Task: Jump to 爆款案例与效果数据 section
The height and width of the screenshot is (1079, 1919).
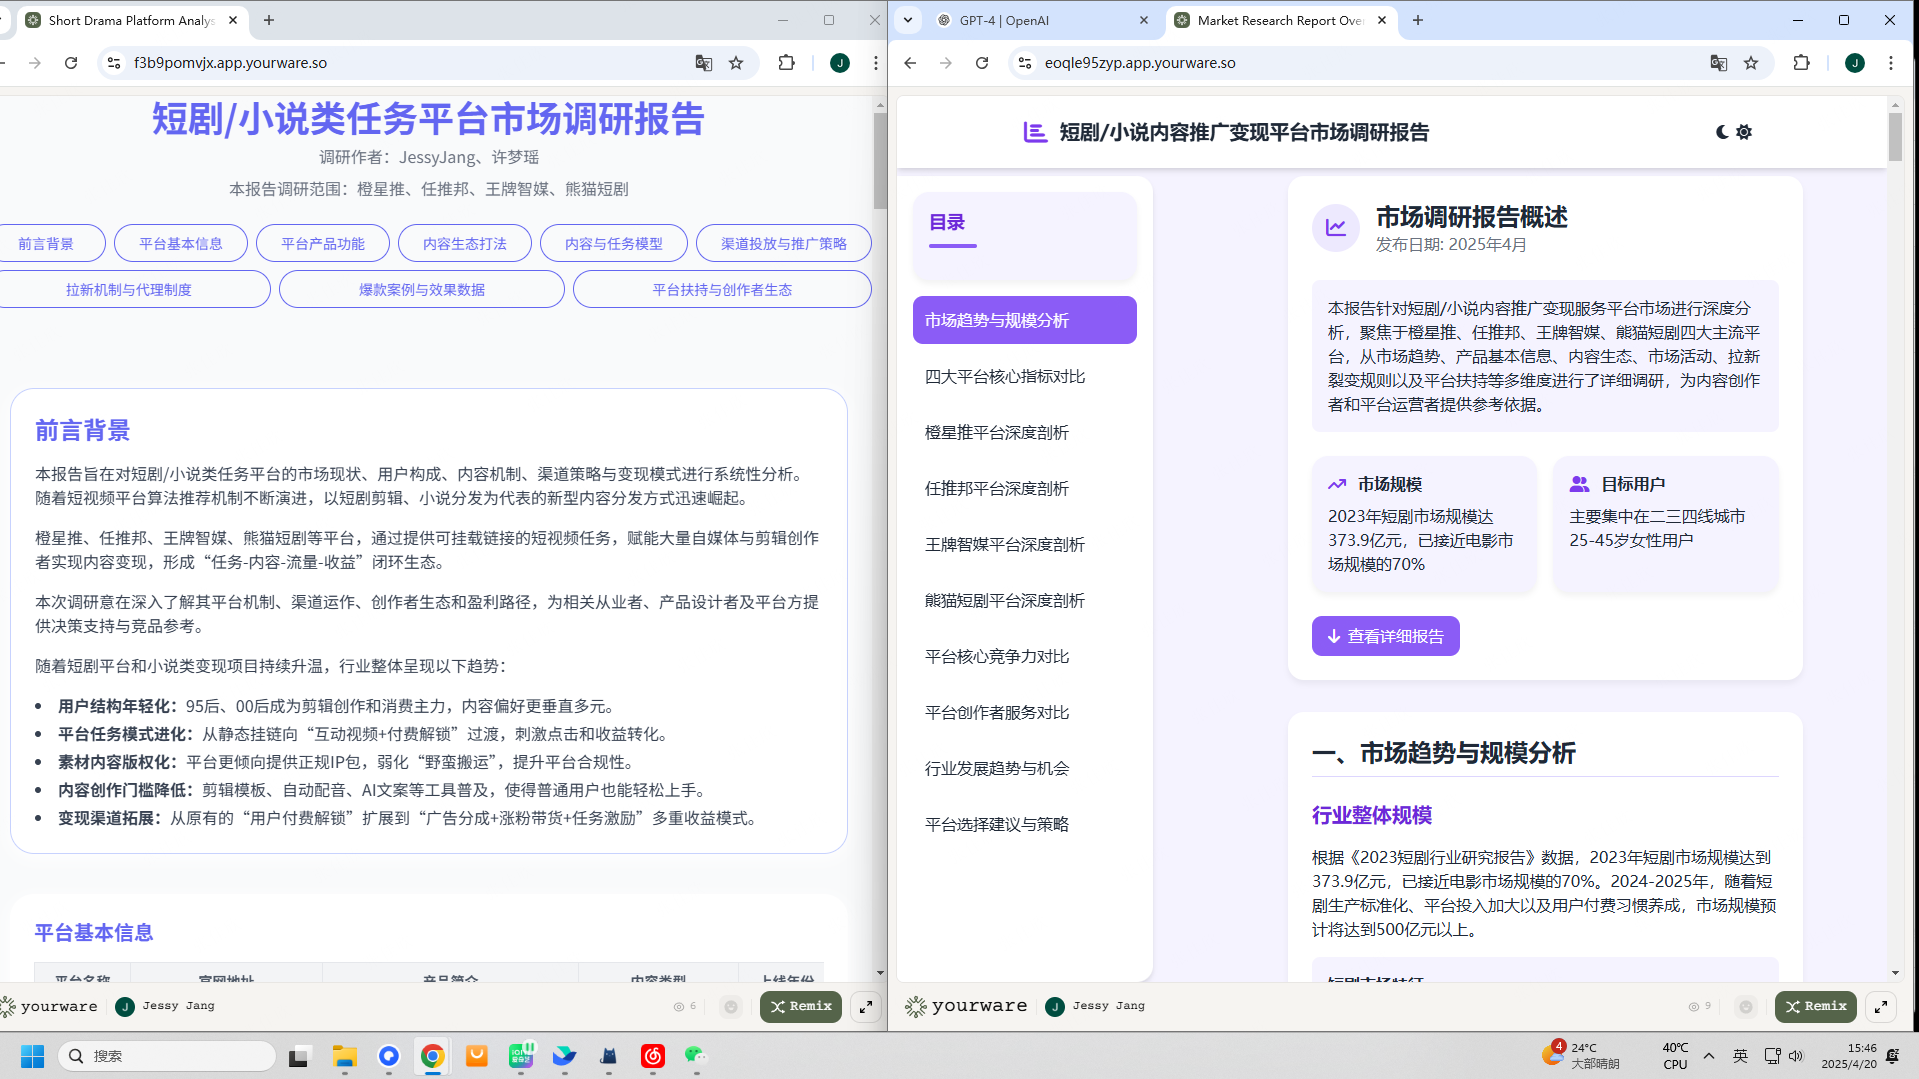Action: point(422,289)
